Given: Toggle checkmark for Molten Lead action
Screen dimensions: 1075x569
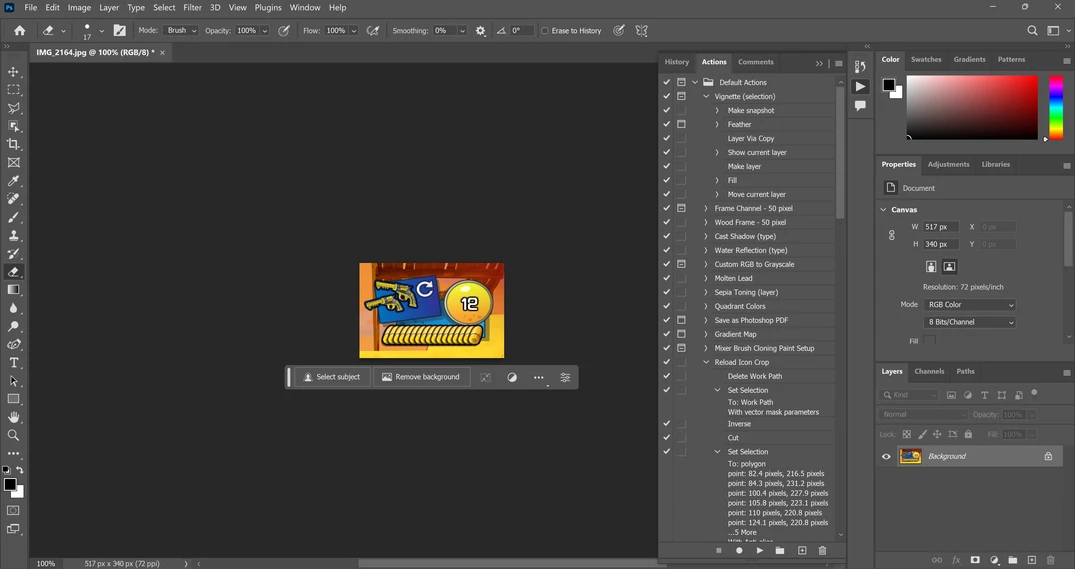Looking at the screenshot, I should [x=666, y=278].
